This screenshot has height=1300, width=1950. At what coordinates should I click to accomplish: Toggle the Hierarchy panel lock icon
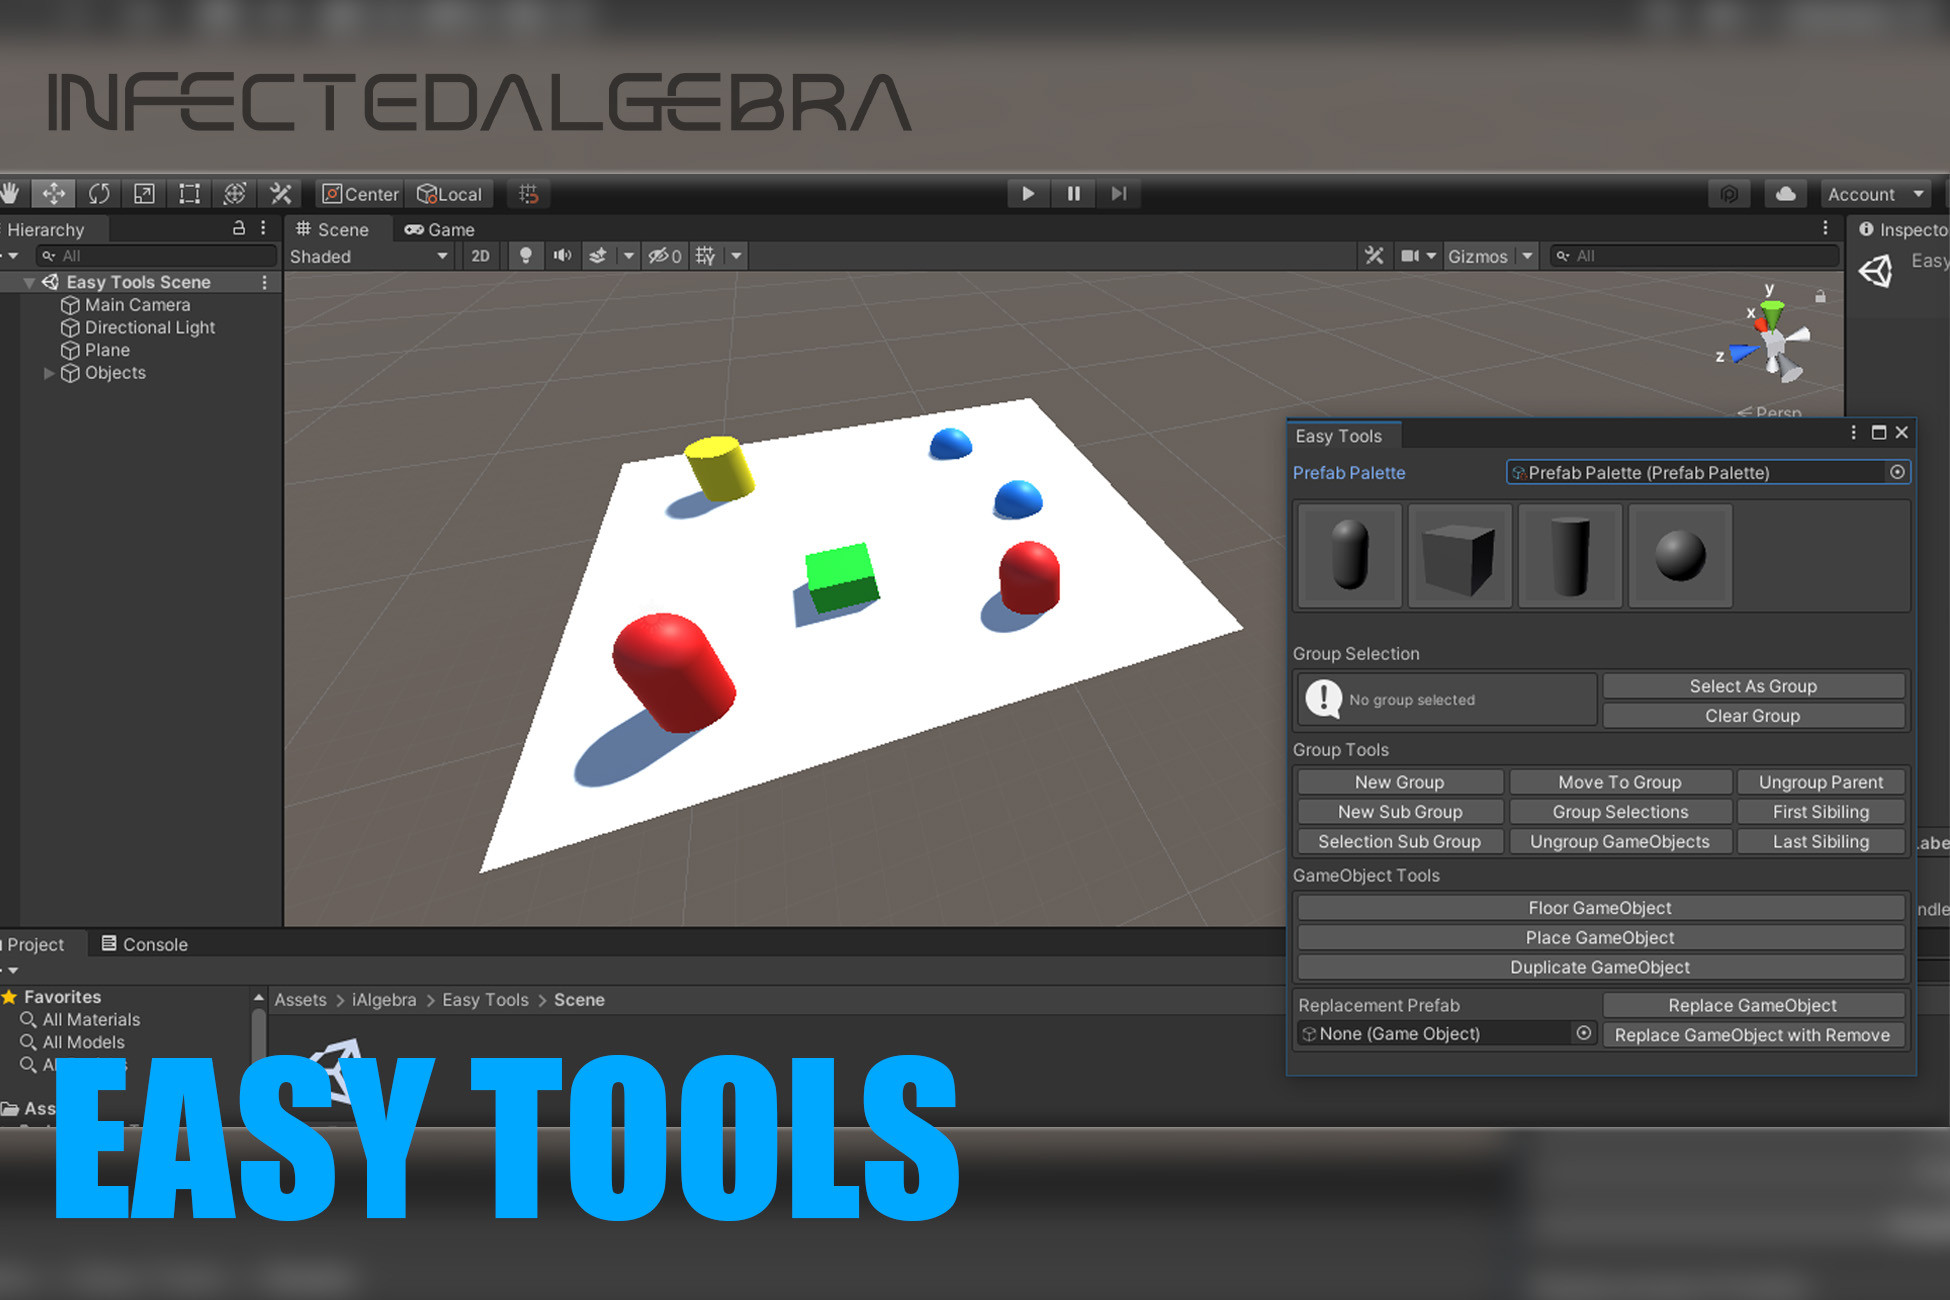pos(239,229)
